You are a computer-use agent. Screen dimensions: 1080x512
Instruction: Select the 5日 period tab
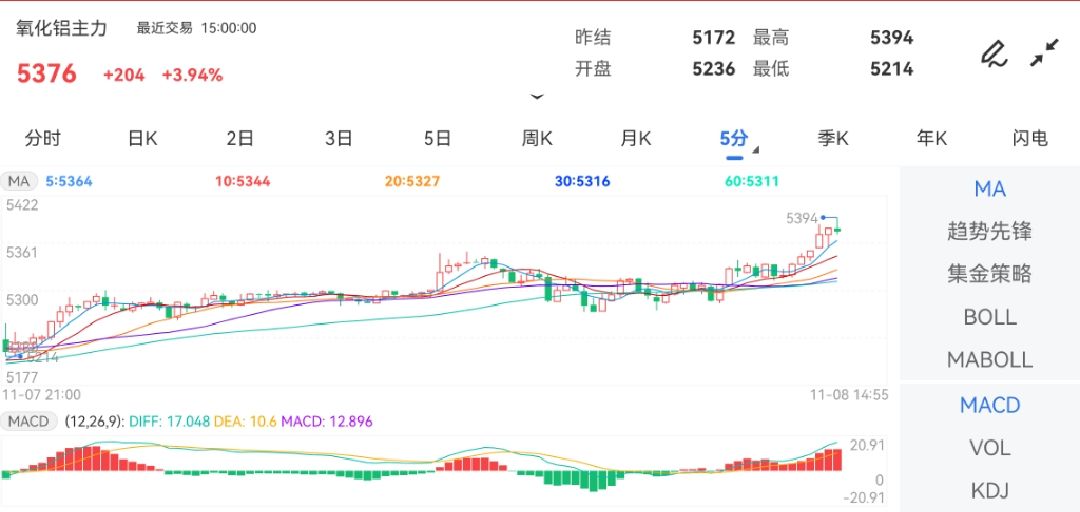[x=437, y=139]
